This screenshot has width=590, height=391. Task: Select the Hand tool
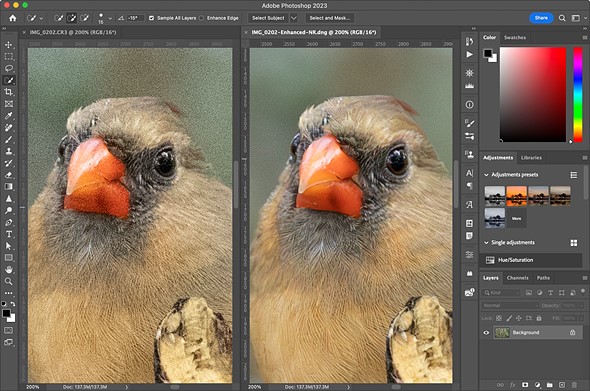pyautogui.click(x=9, y=269)
